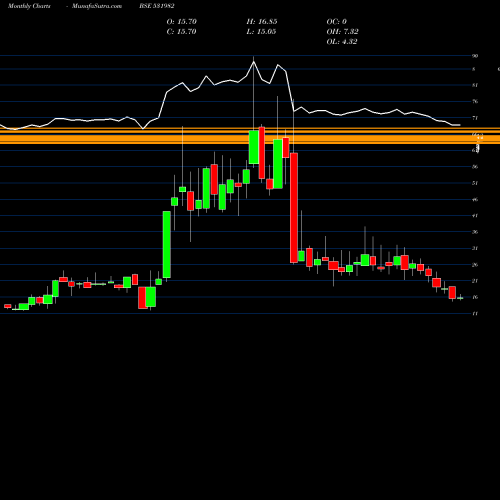
Task: Click the close value 'C: 15.70'
Action: (182, 31)
